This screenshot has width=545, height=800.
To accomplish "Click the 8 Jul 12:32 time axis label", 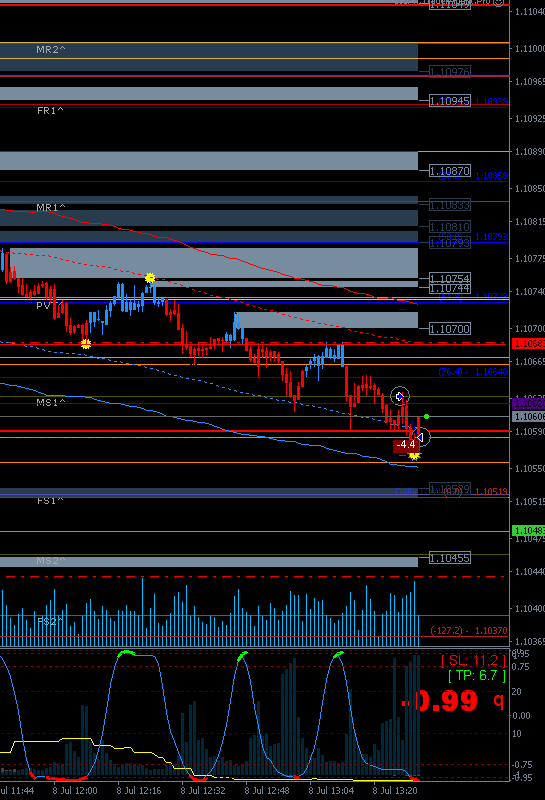I will (203, 791).
